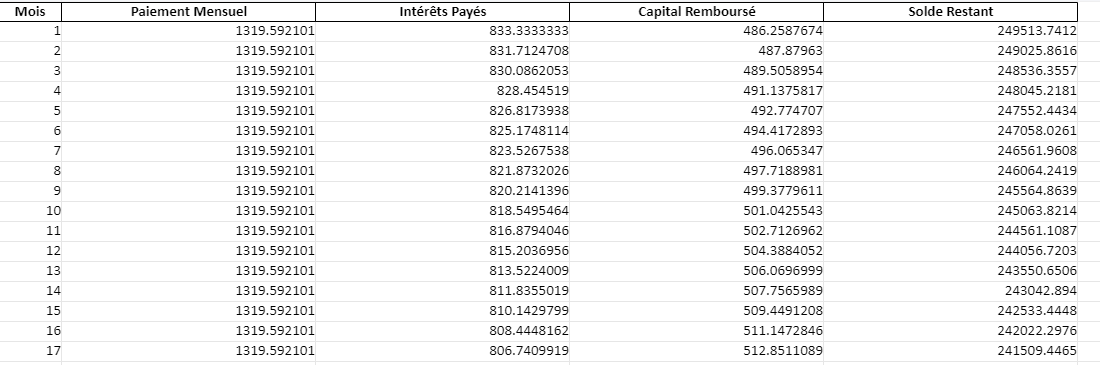The height and width of the screenshot is (365, 1100).
Task: Click month 5 cell
Action: pos(31,111)
